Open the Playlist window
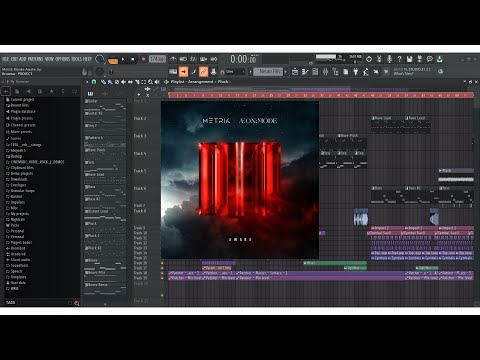The height and width of the screenshot is (360, 480). [295, 72]
